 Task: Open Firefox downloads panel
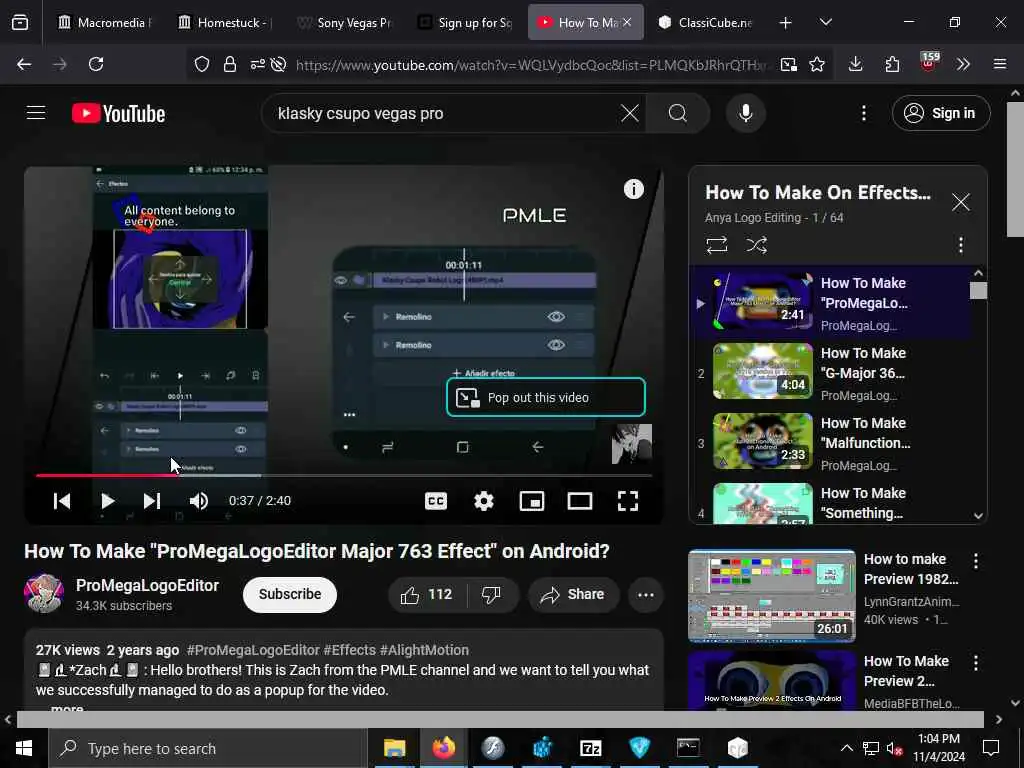tap(855, 64)
